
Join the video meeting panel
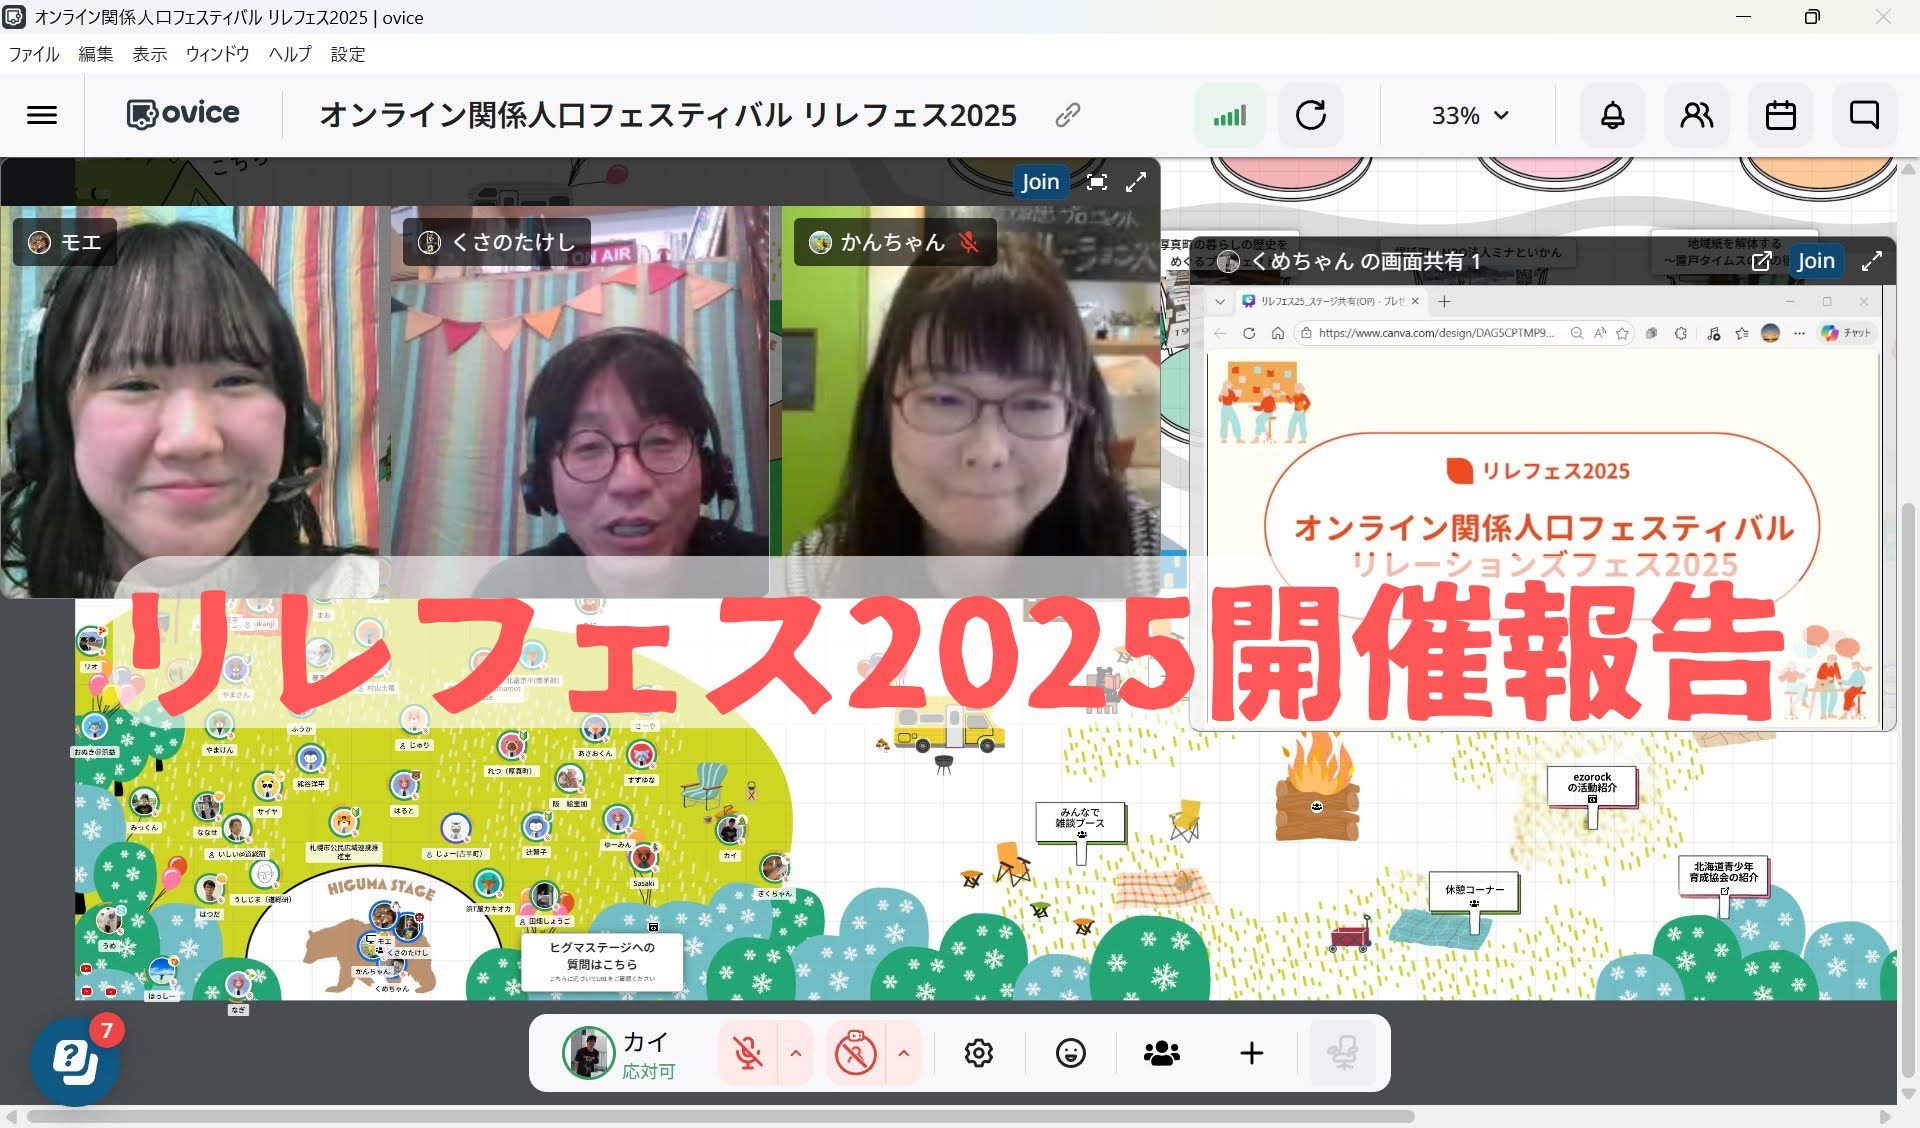click(1039, 181)
